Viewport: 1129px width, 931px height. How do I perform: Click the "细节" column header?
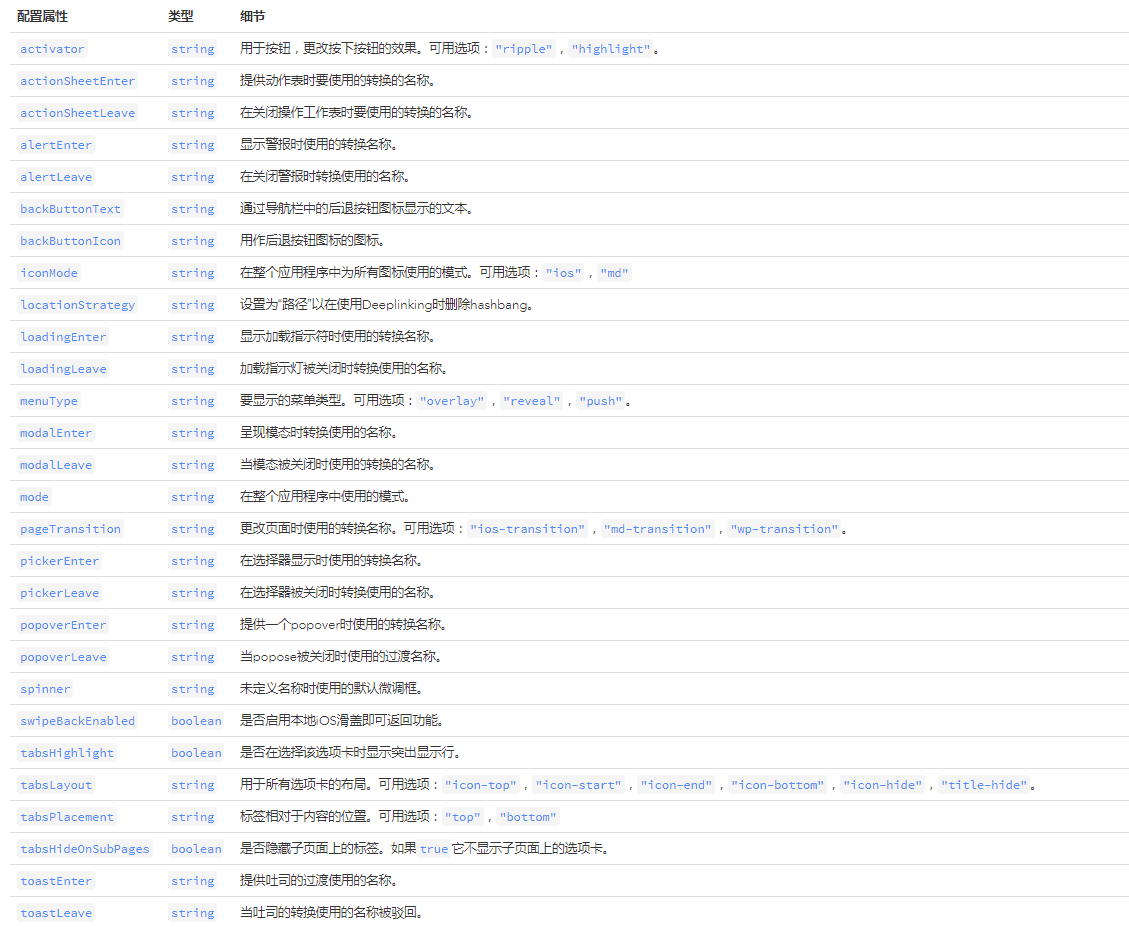253,17
